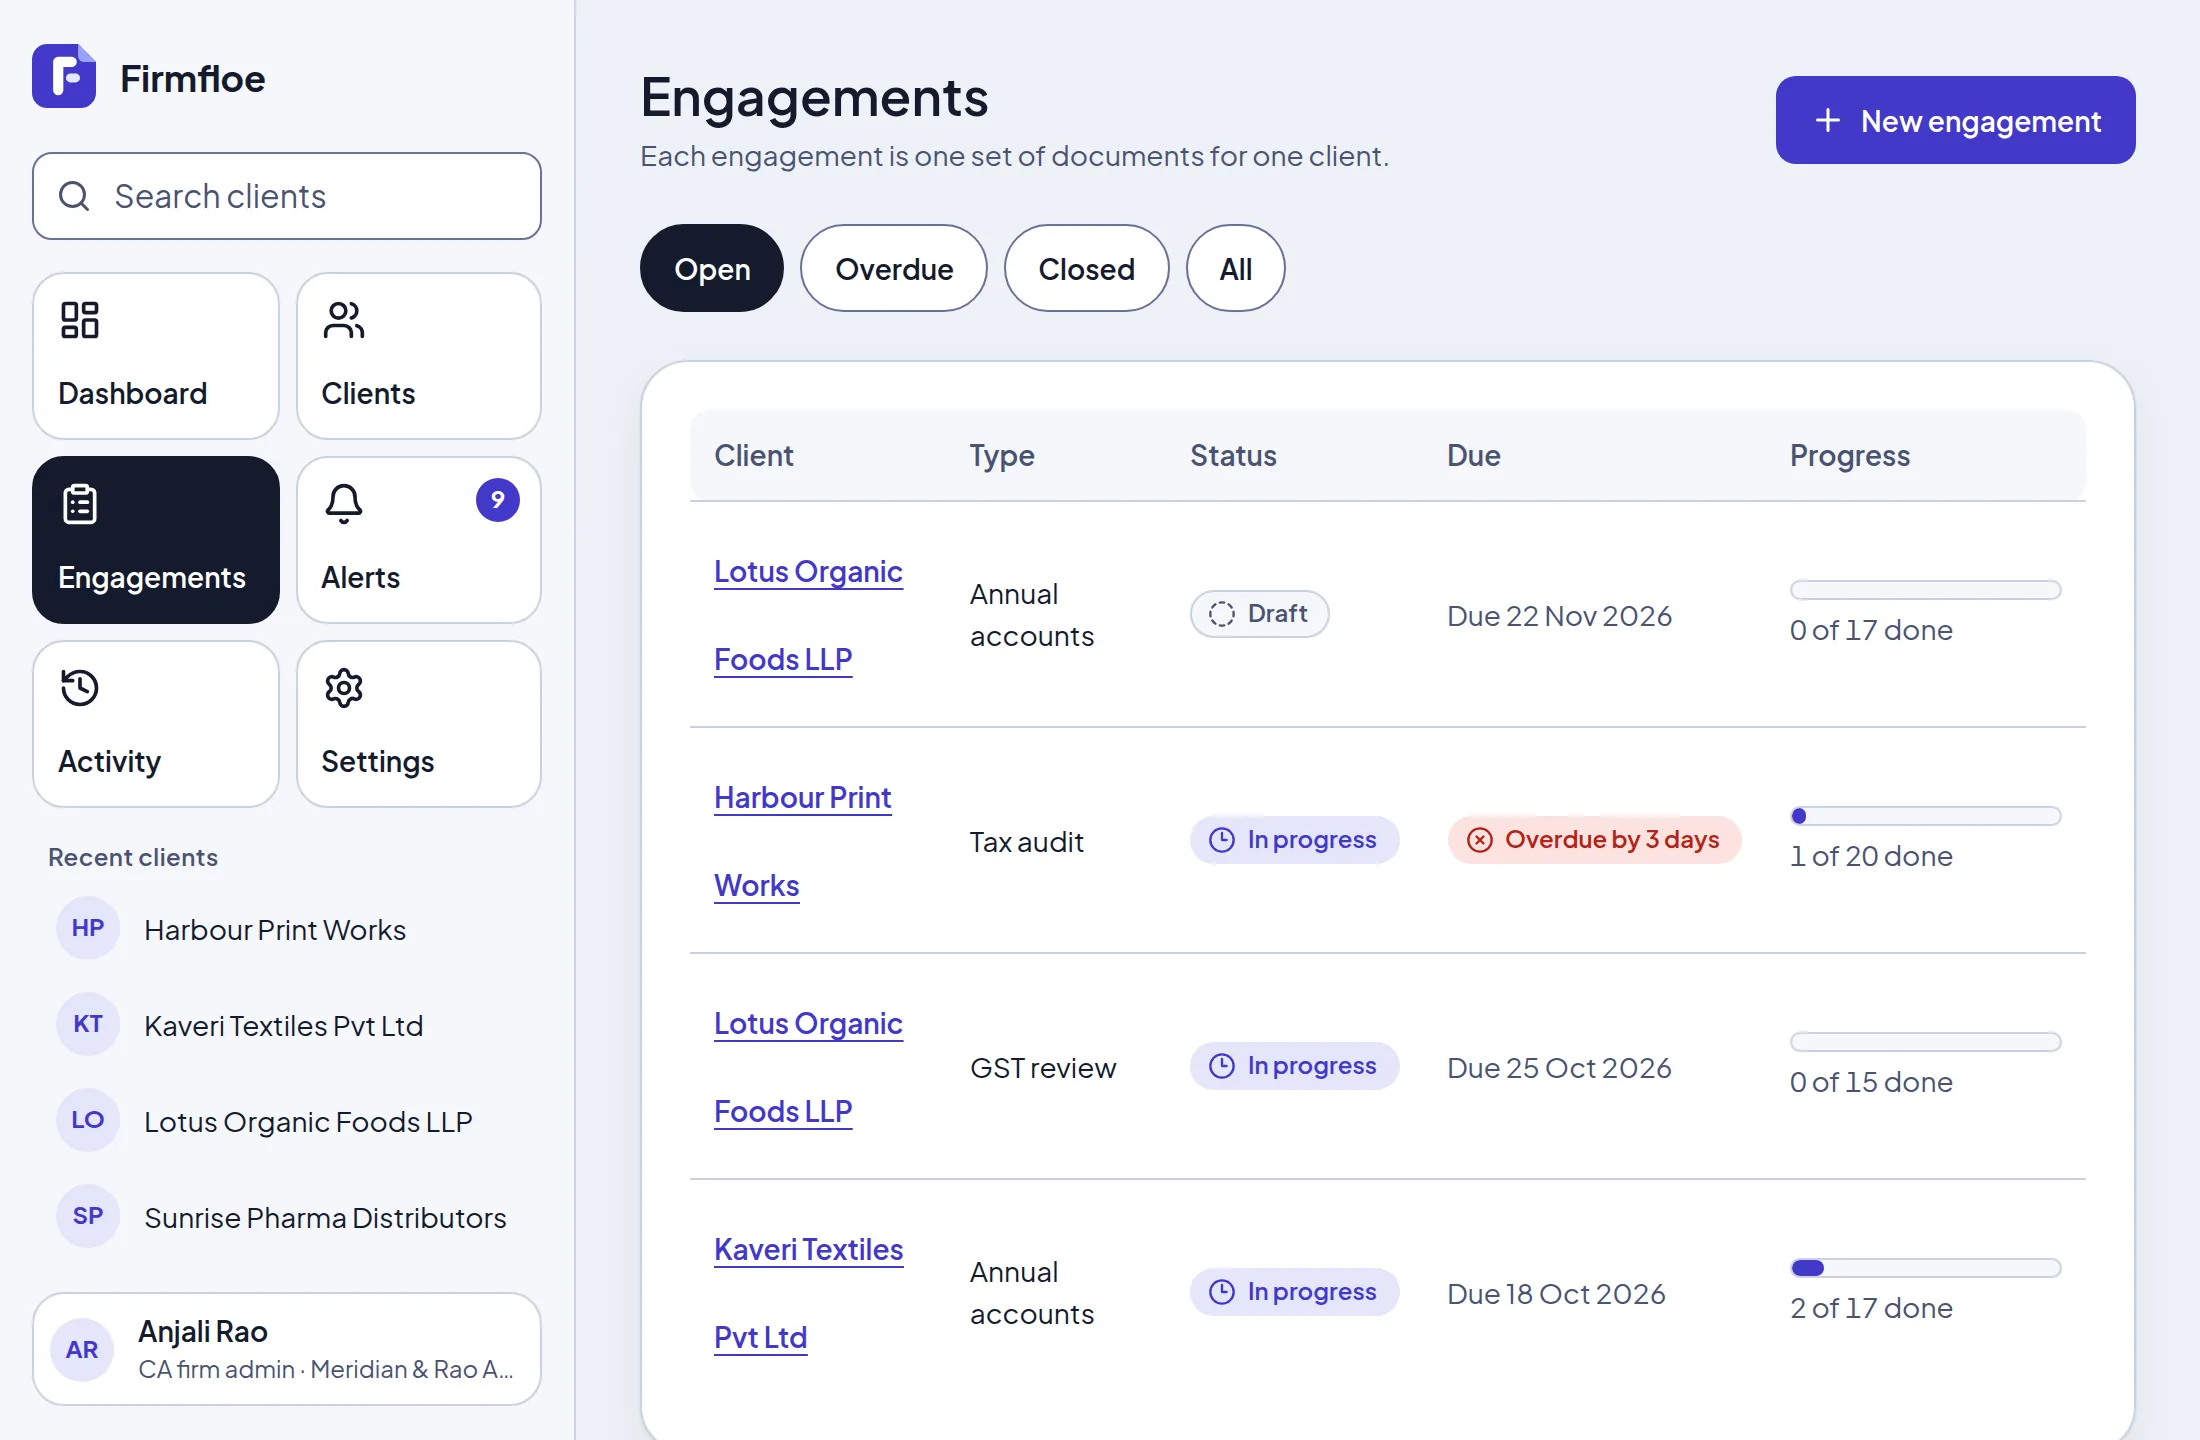2200x1440 pixels.
Task: Click the HP avatar for Harbour Print Works
Action: point(88,928)
